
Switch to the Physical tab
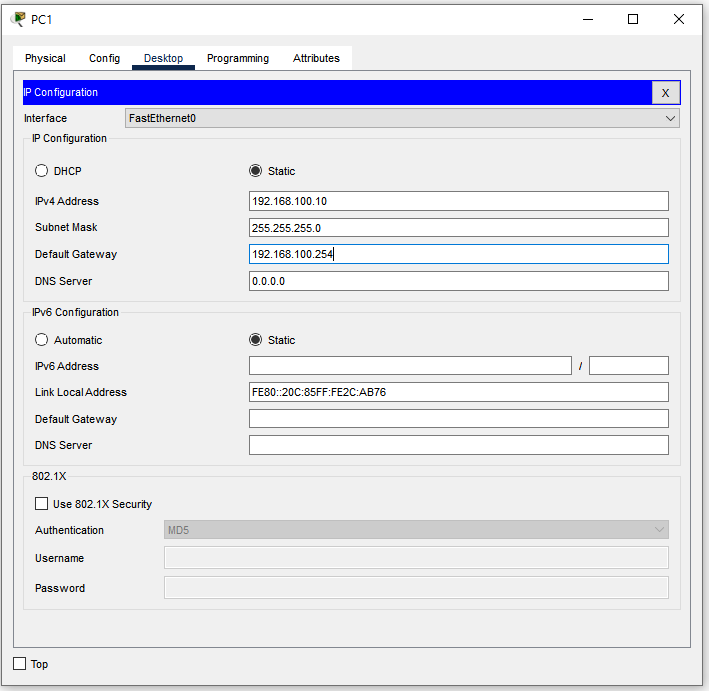[45, 58]
